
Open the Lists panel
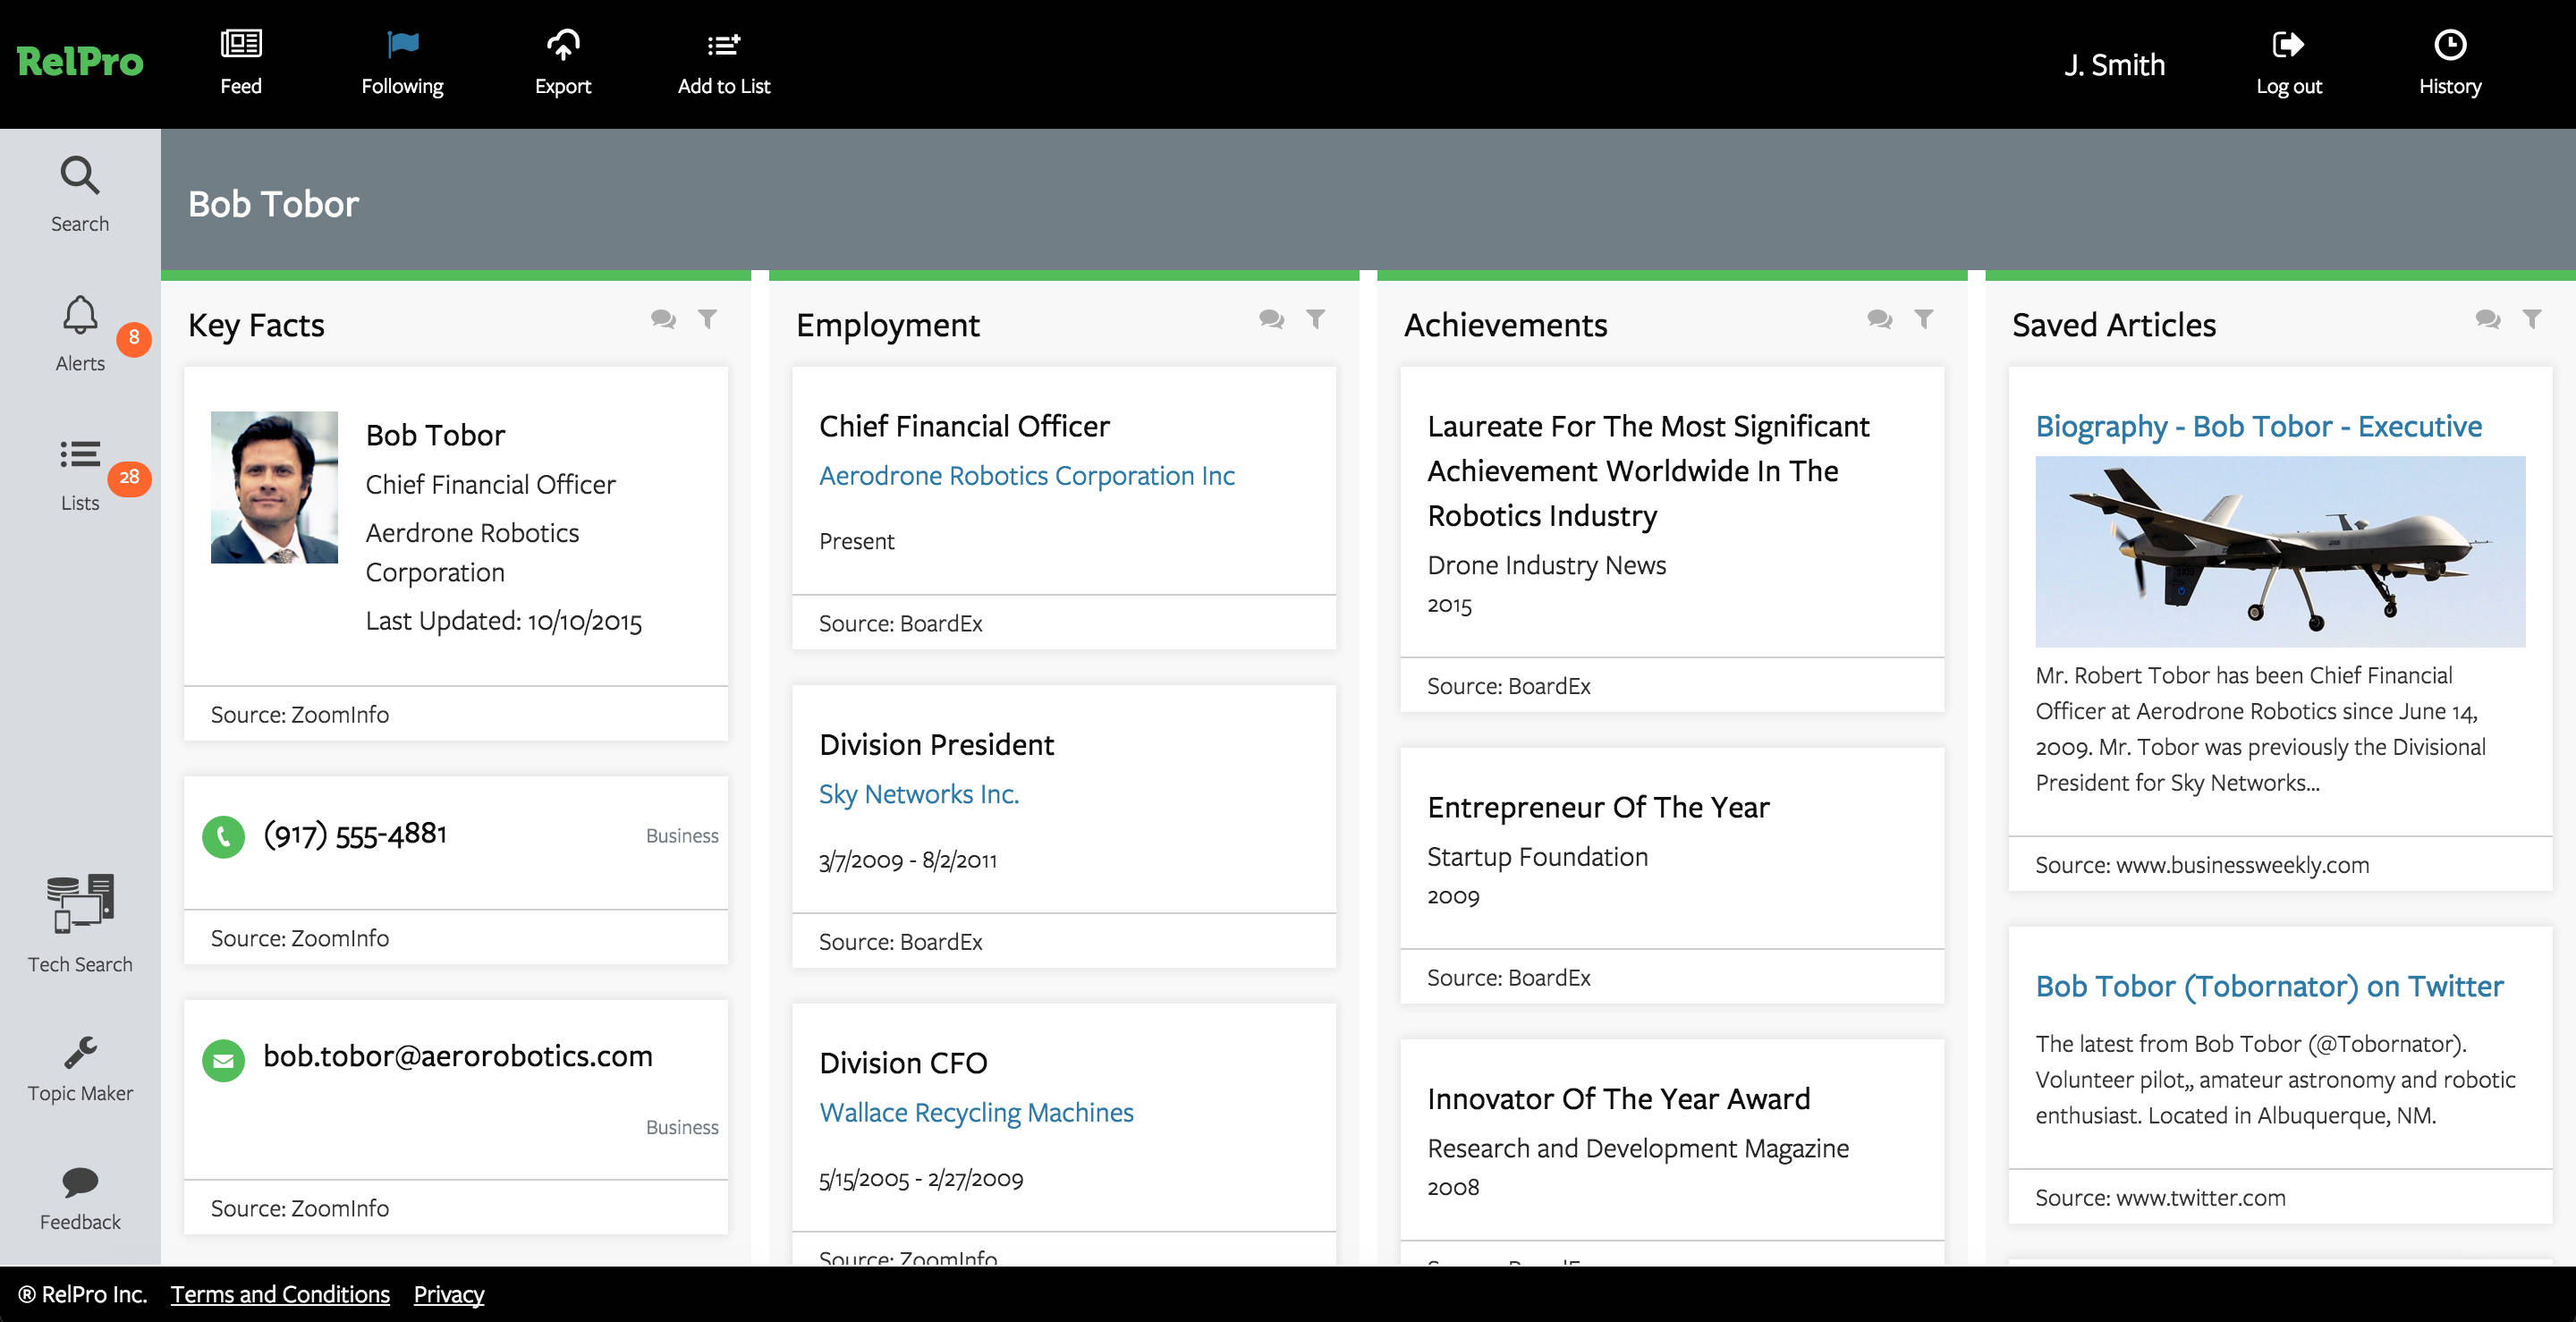(x=79, y=470)
